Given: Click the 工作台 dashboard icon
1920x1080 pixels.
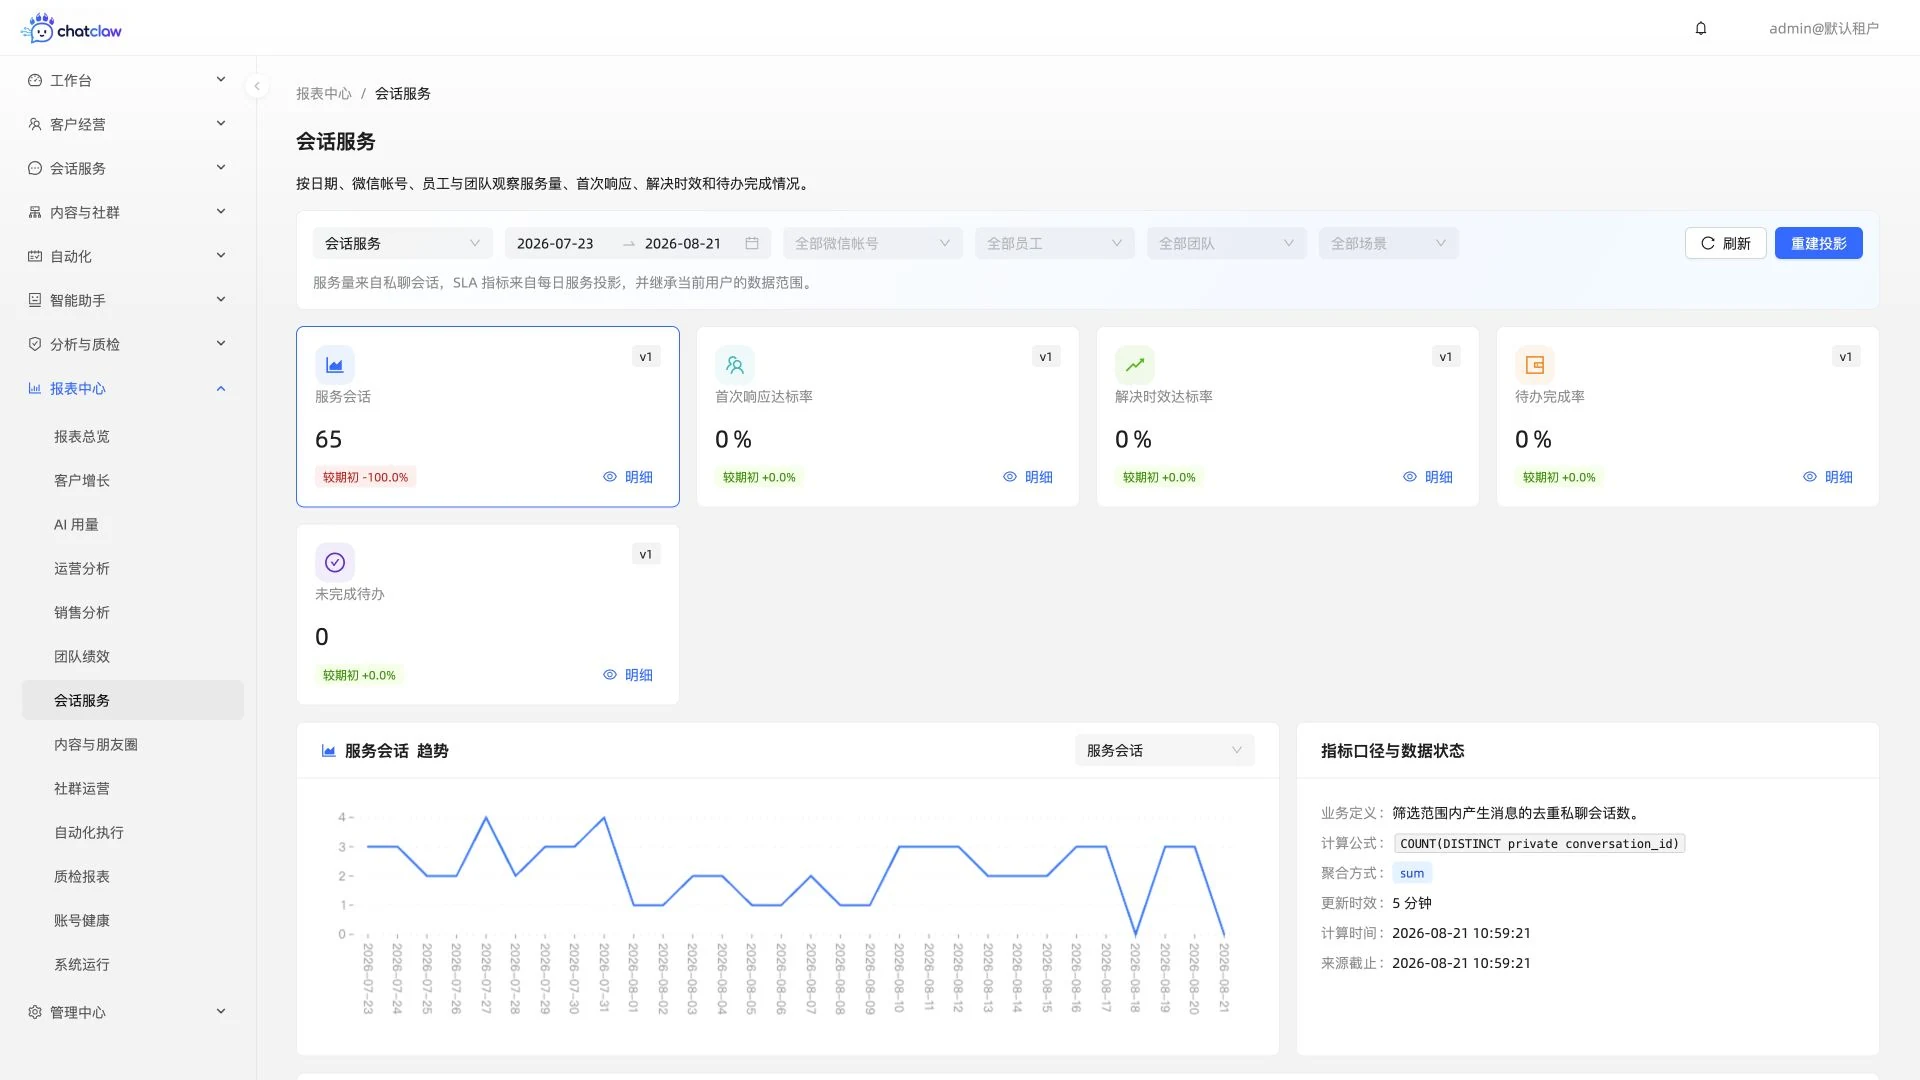Looking at the screenshot, I should pos(35,80).
